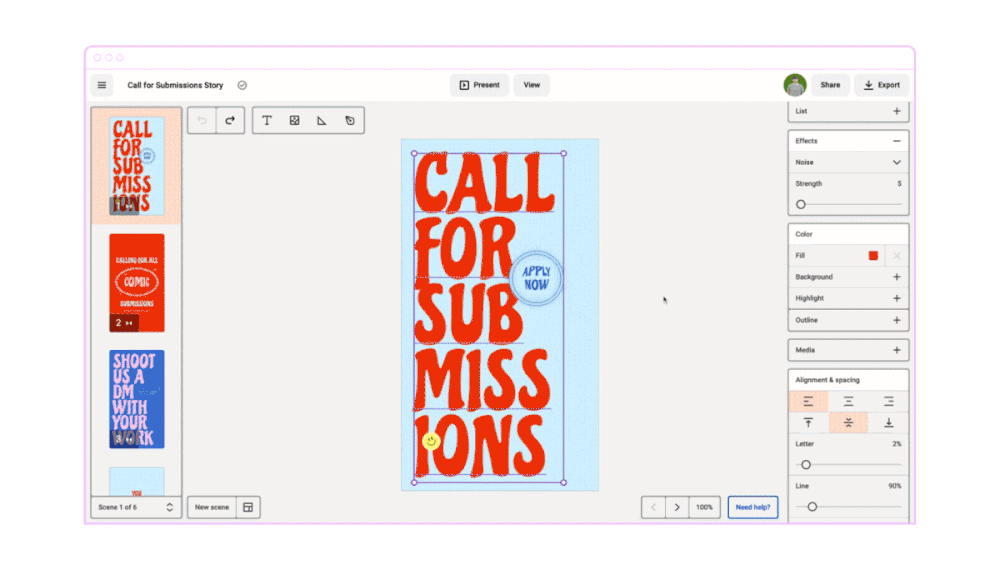The height and width of the screenshot is (570, 1000).
Task: Click the Need help? button
Action: tap(753, 508)
